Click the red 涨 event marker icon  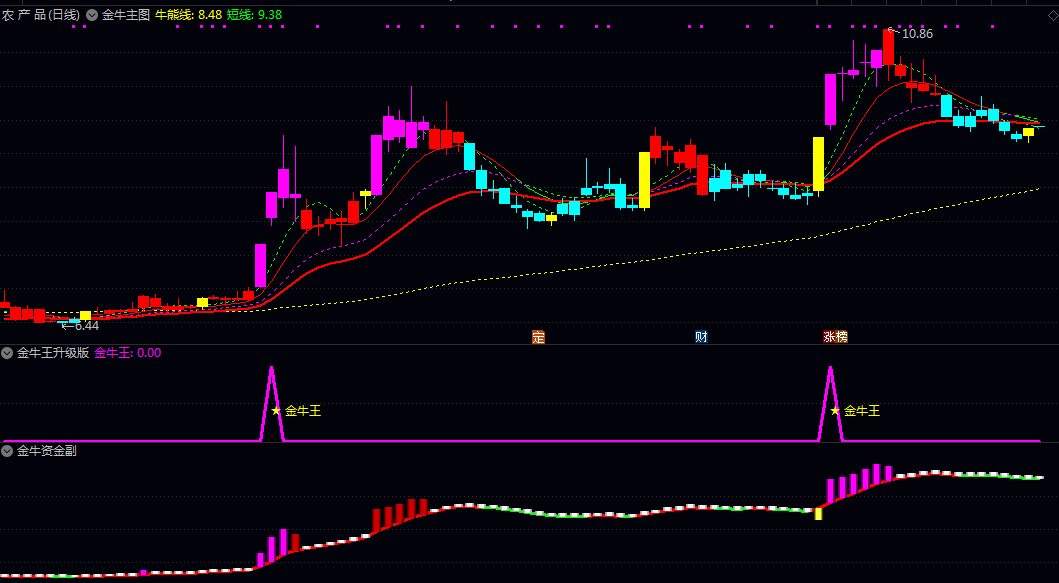click(829, 336)
